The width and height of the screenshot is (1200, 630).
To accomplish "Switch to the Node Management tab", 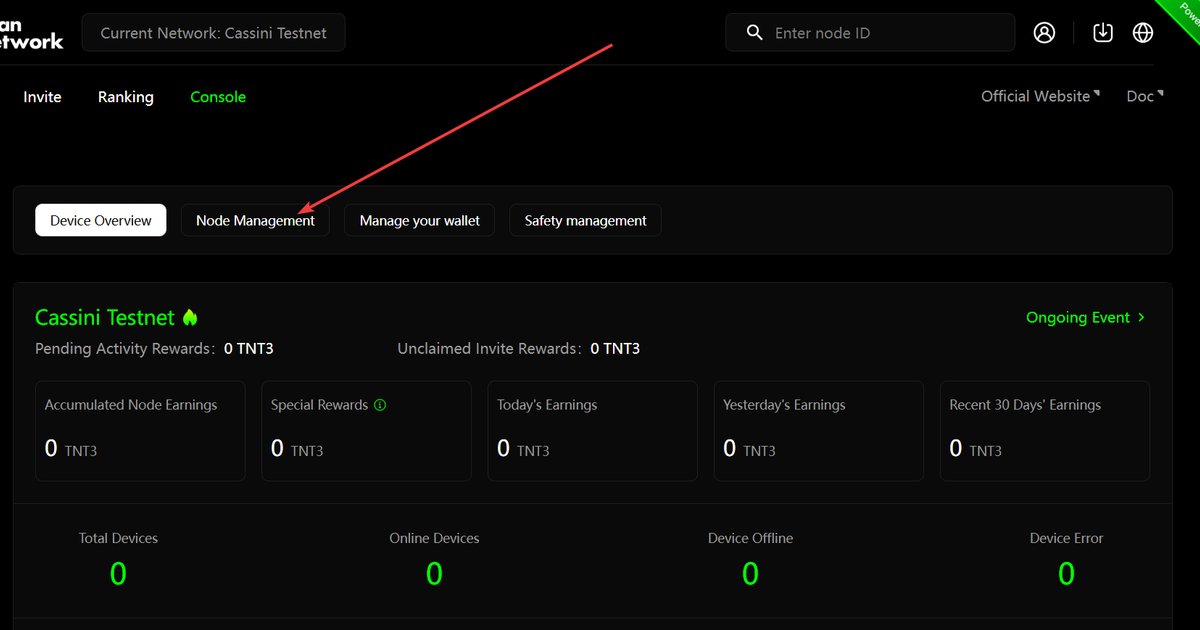I will point(255,220).
